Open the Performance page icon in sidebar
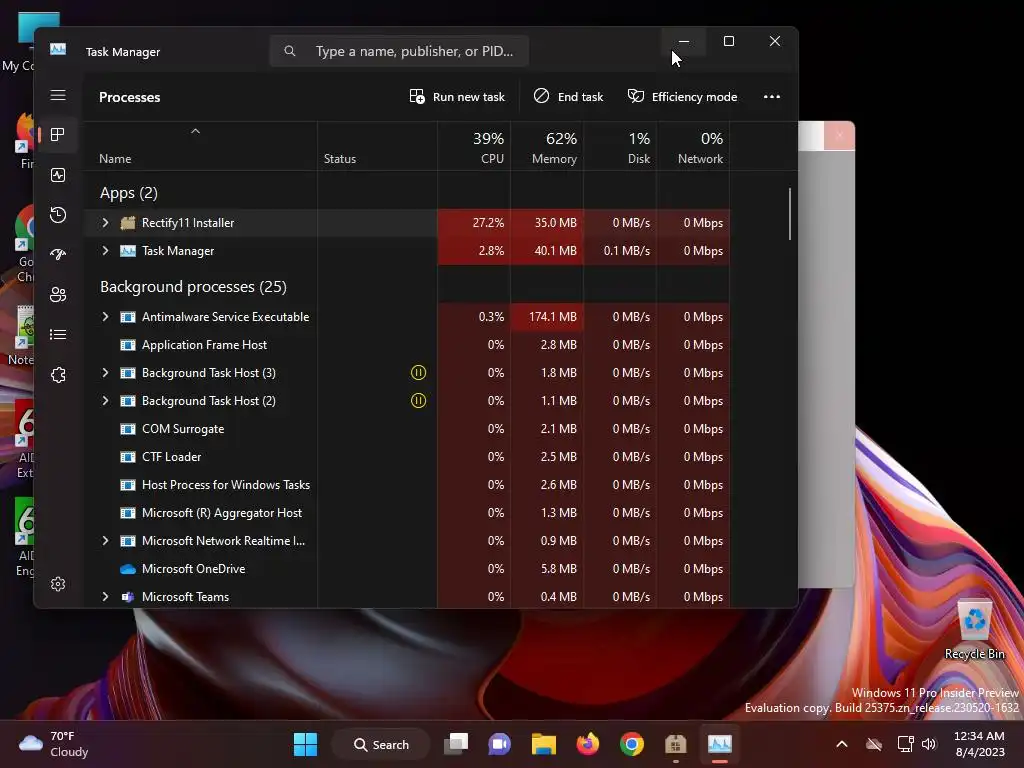Viewport: 1024px width, 768px height. coord(58,175)
